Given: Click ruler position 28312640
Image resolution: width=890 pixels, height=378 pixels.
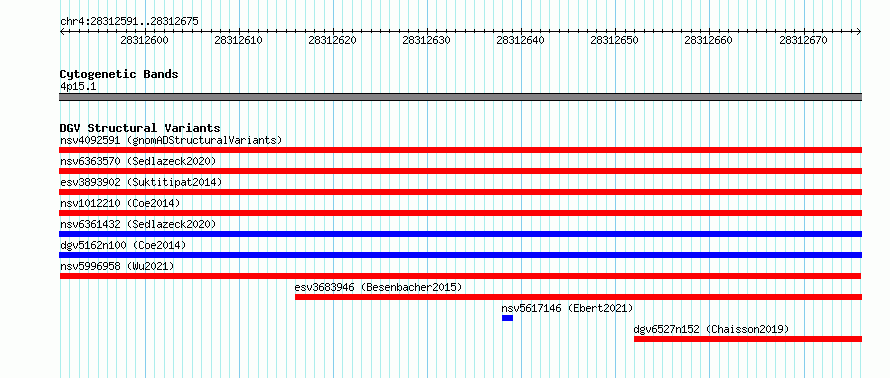Looking at the screenshot, I should pos(520,40).
